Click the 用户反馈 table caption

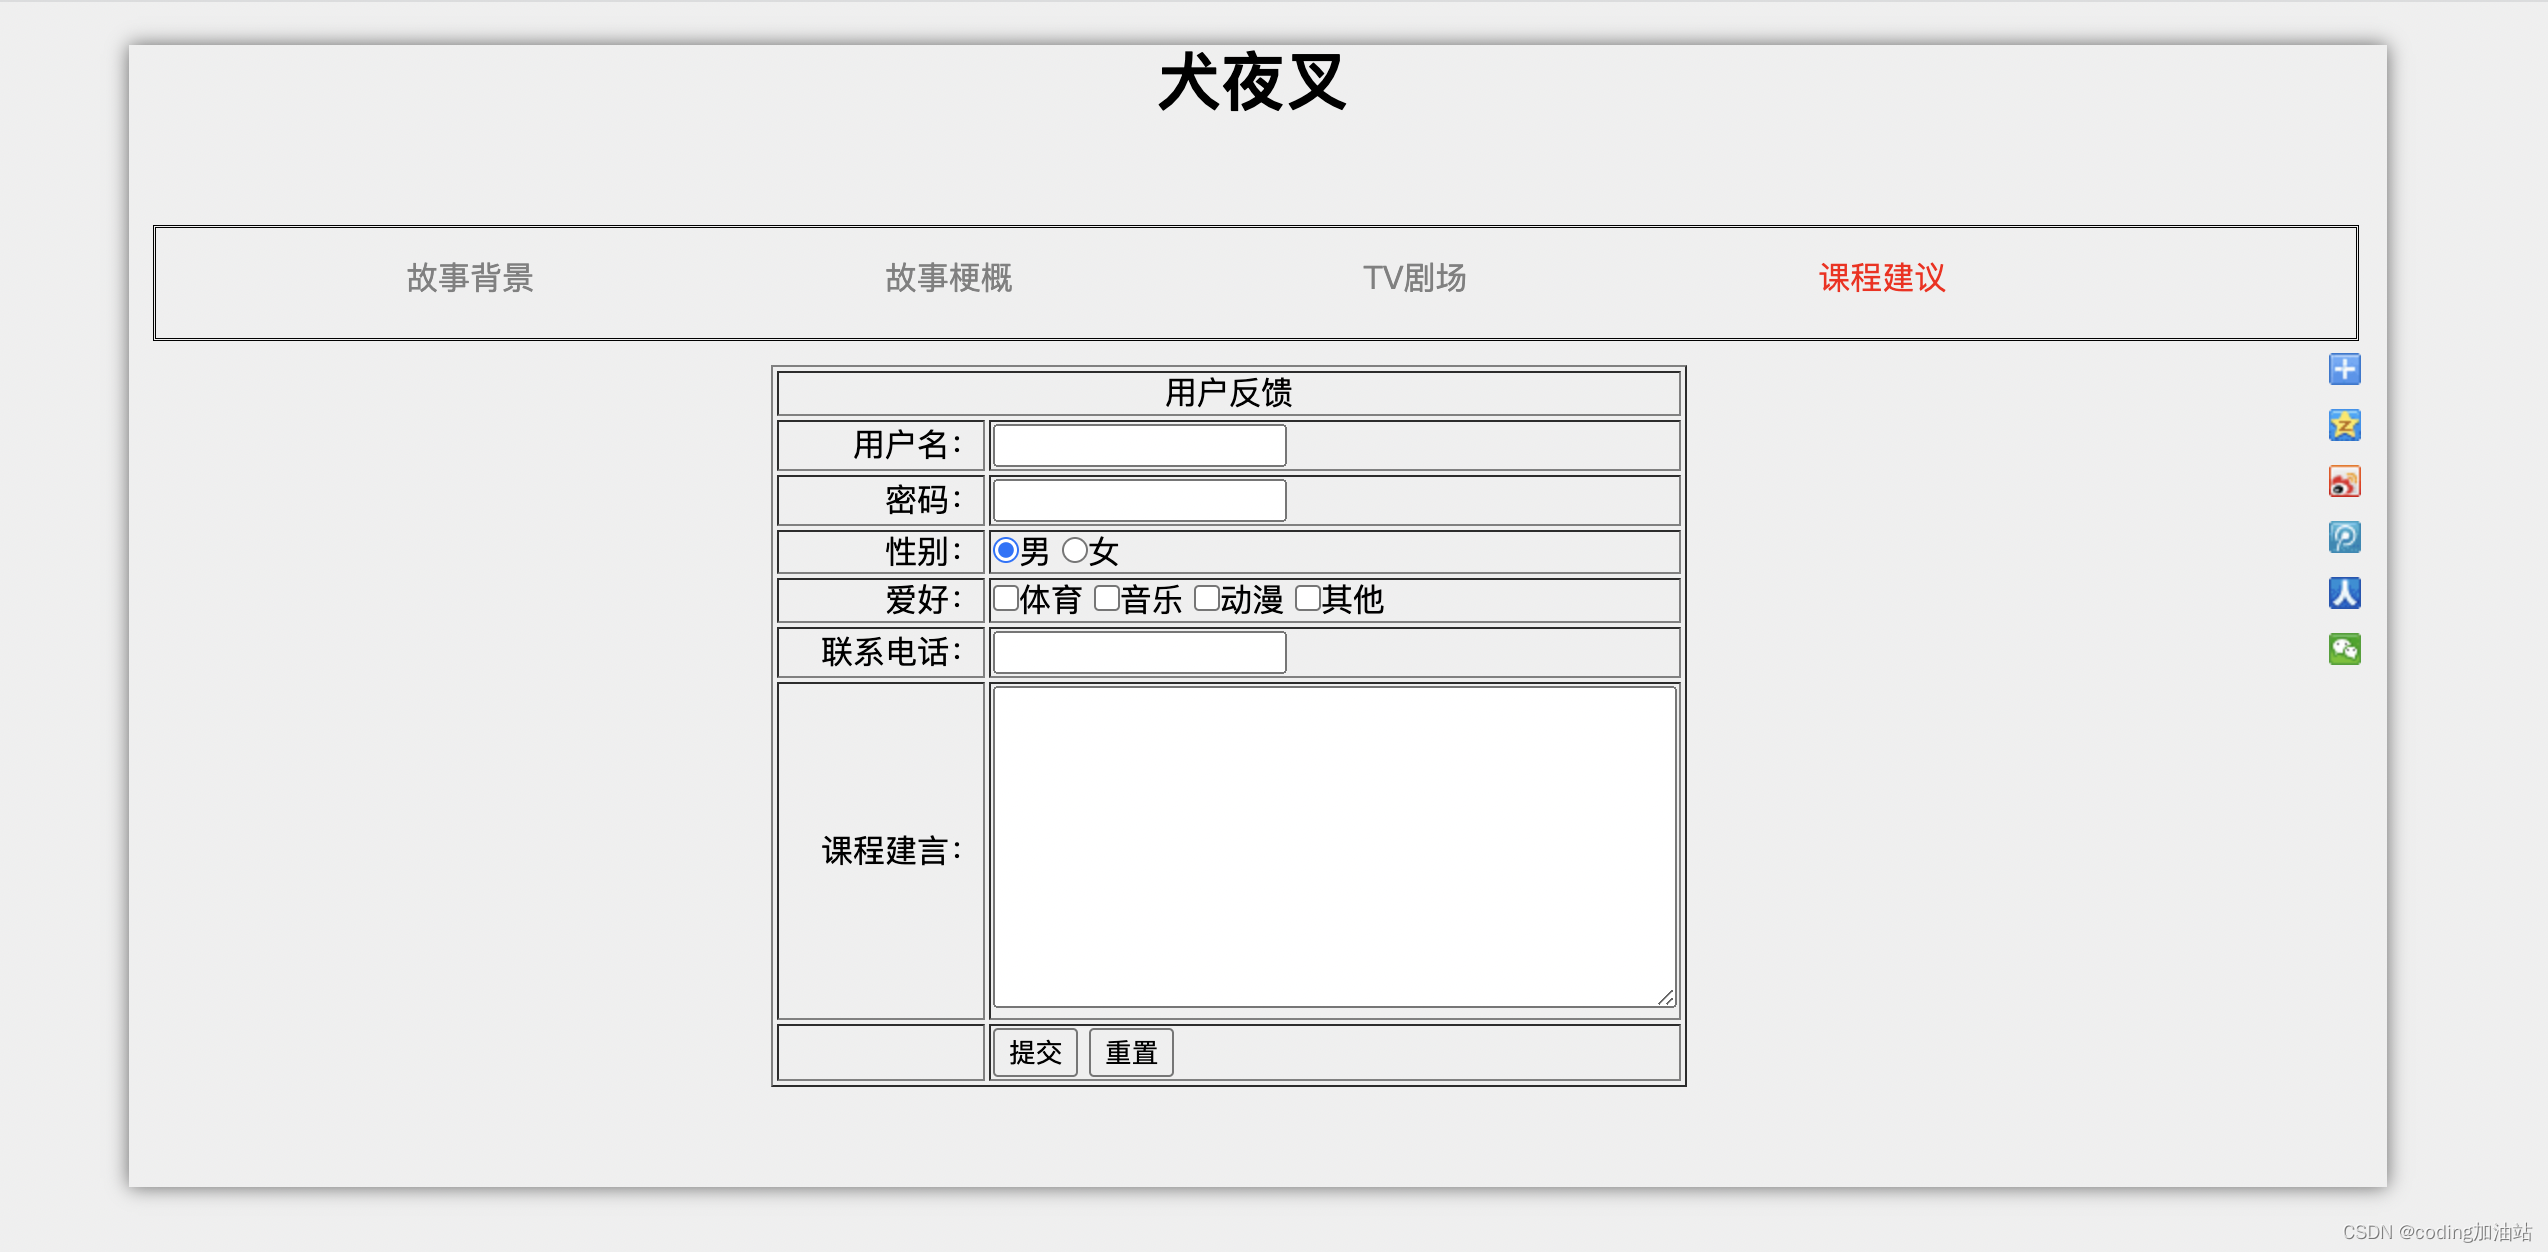click(1228, 393)
